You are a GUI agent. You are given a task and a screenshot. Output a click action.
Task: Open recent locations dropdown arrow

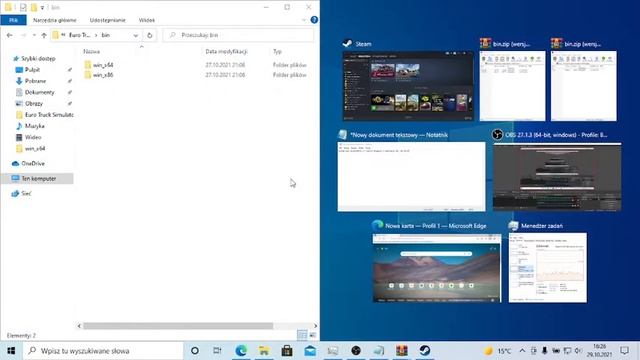tap(34, 36)
